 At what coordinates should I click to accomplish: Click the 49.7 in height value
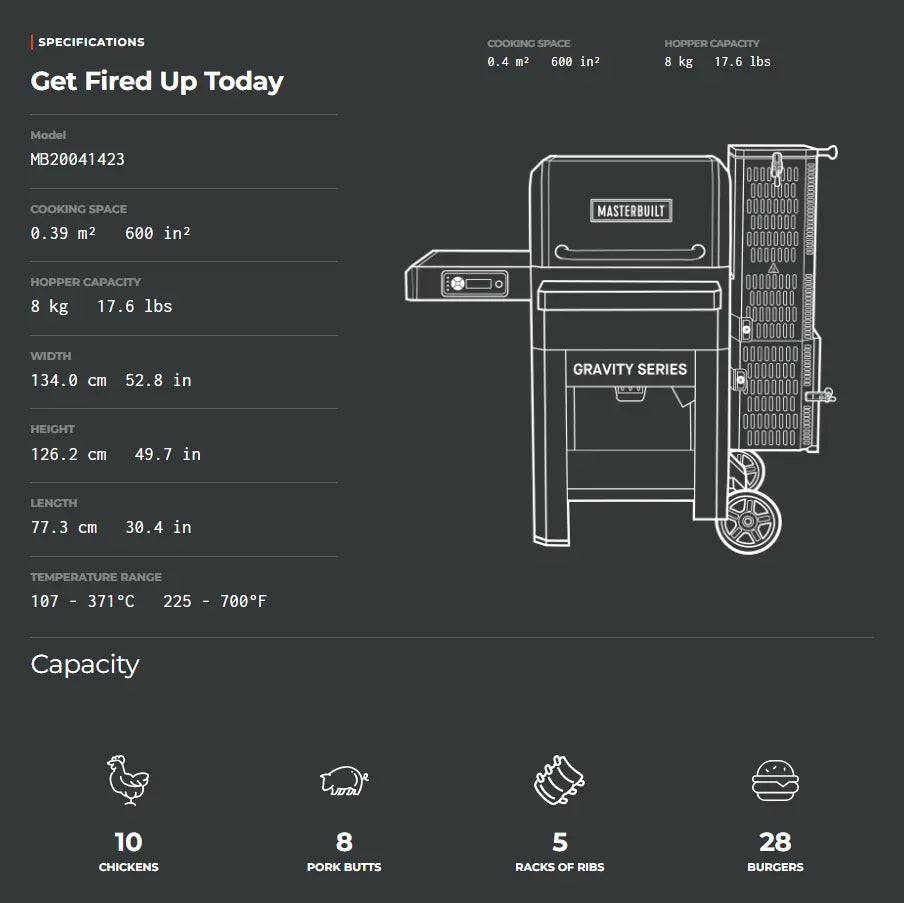point(167,454)
